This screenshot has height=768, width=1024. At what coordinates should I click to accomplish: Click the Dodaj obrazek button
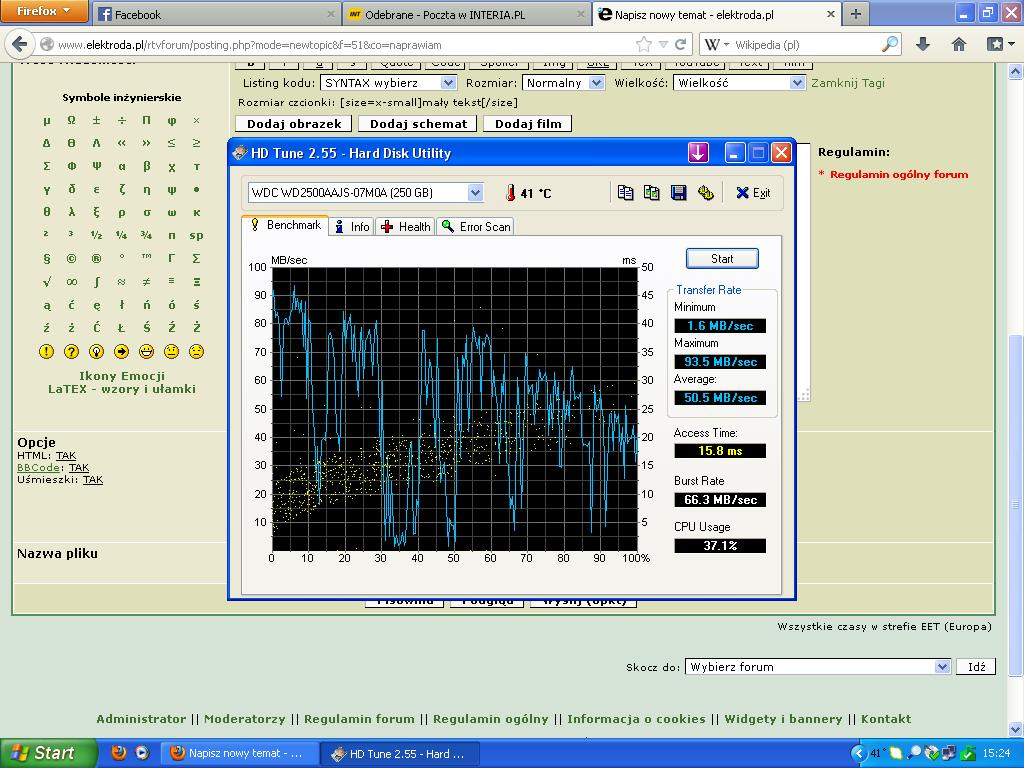click(x=294, y=123)
